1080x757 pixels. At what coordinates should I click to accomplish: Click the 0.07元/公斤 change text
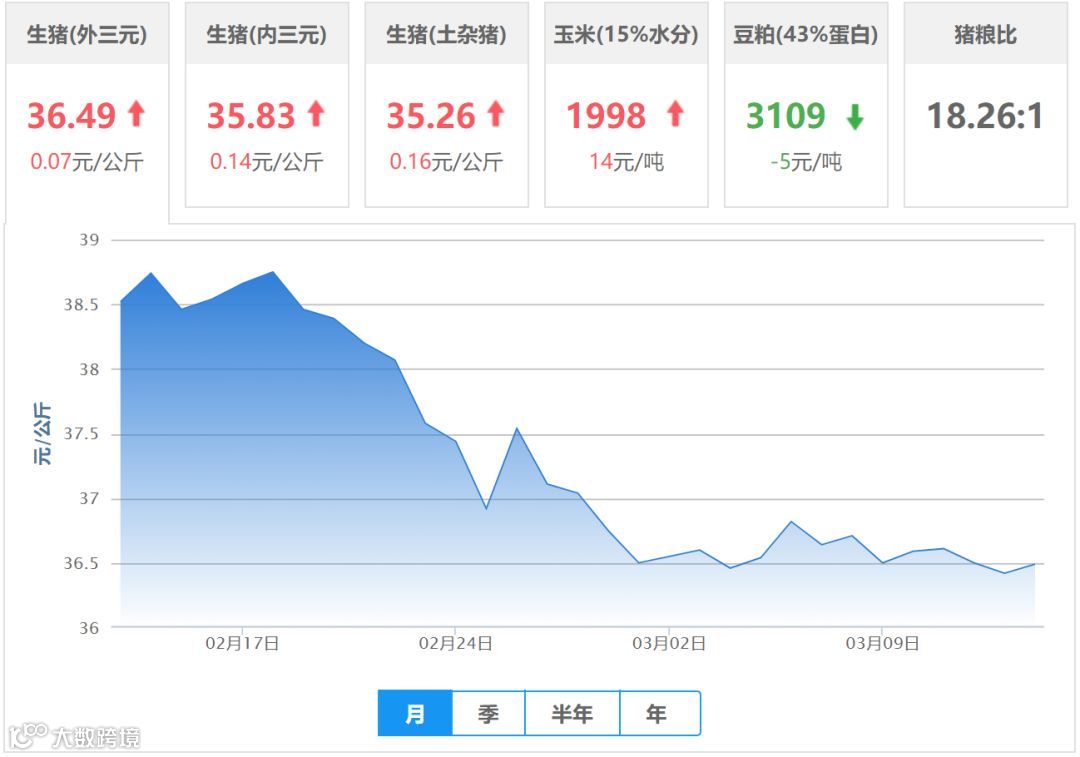tap(87, 162)
